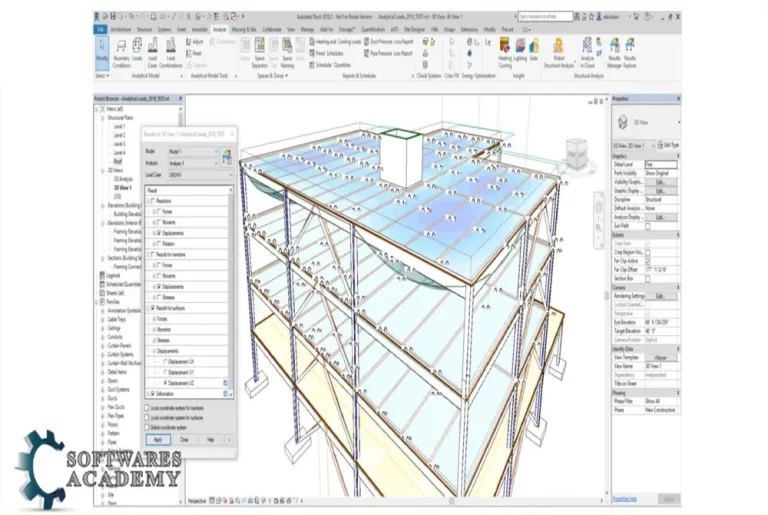Screen dimensions: 768x515
Task: Switch to Systems ribbon tab
Action: point(164,29)
